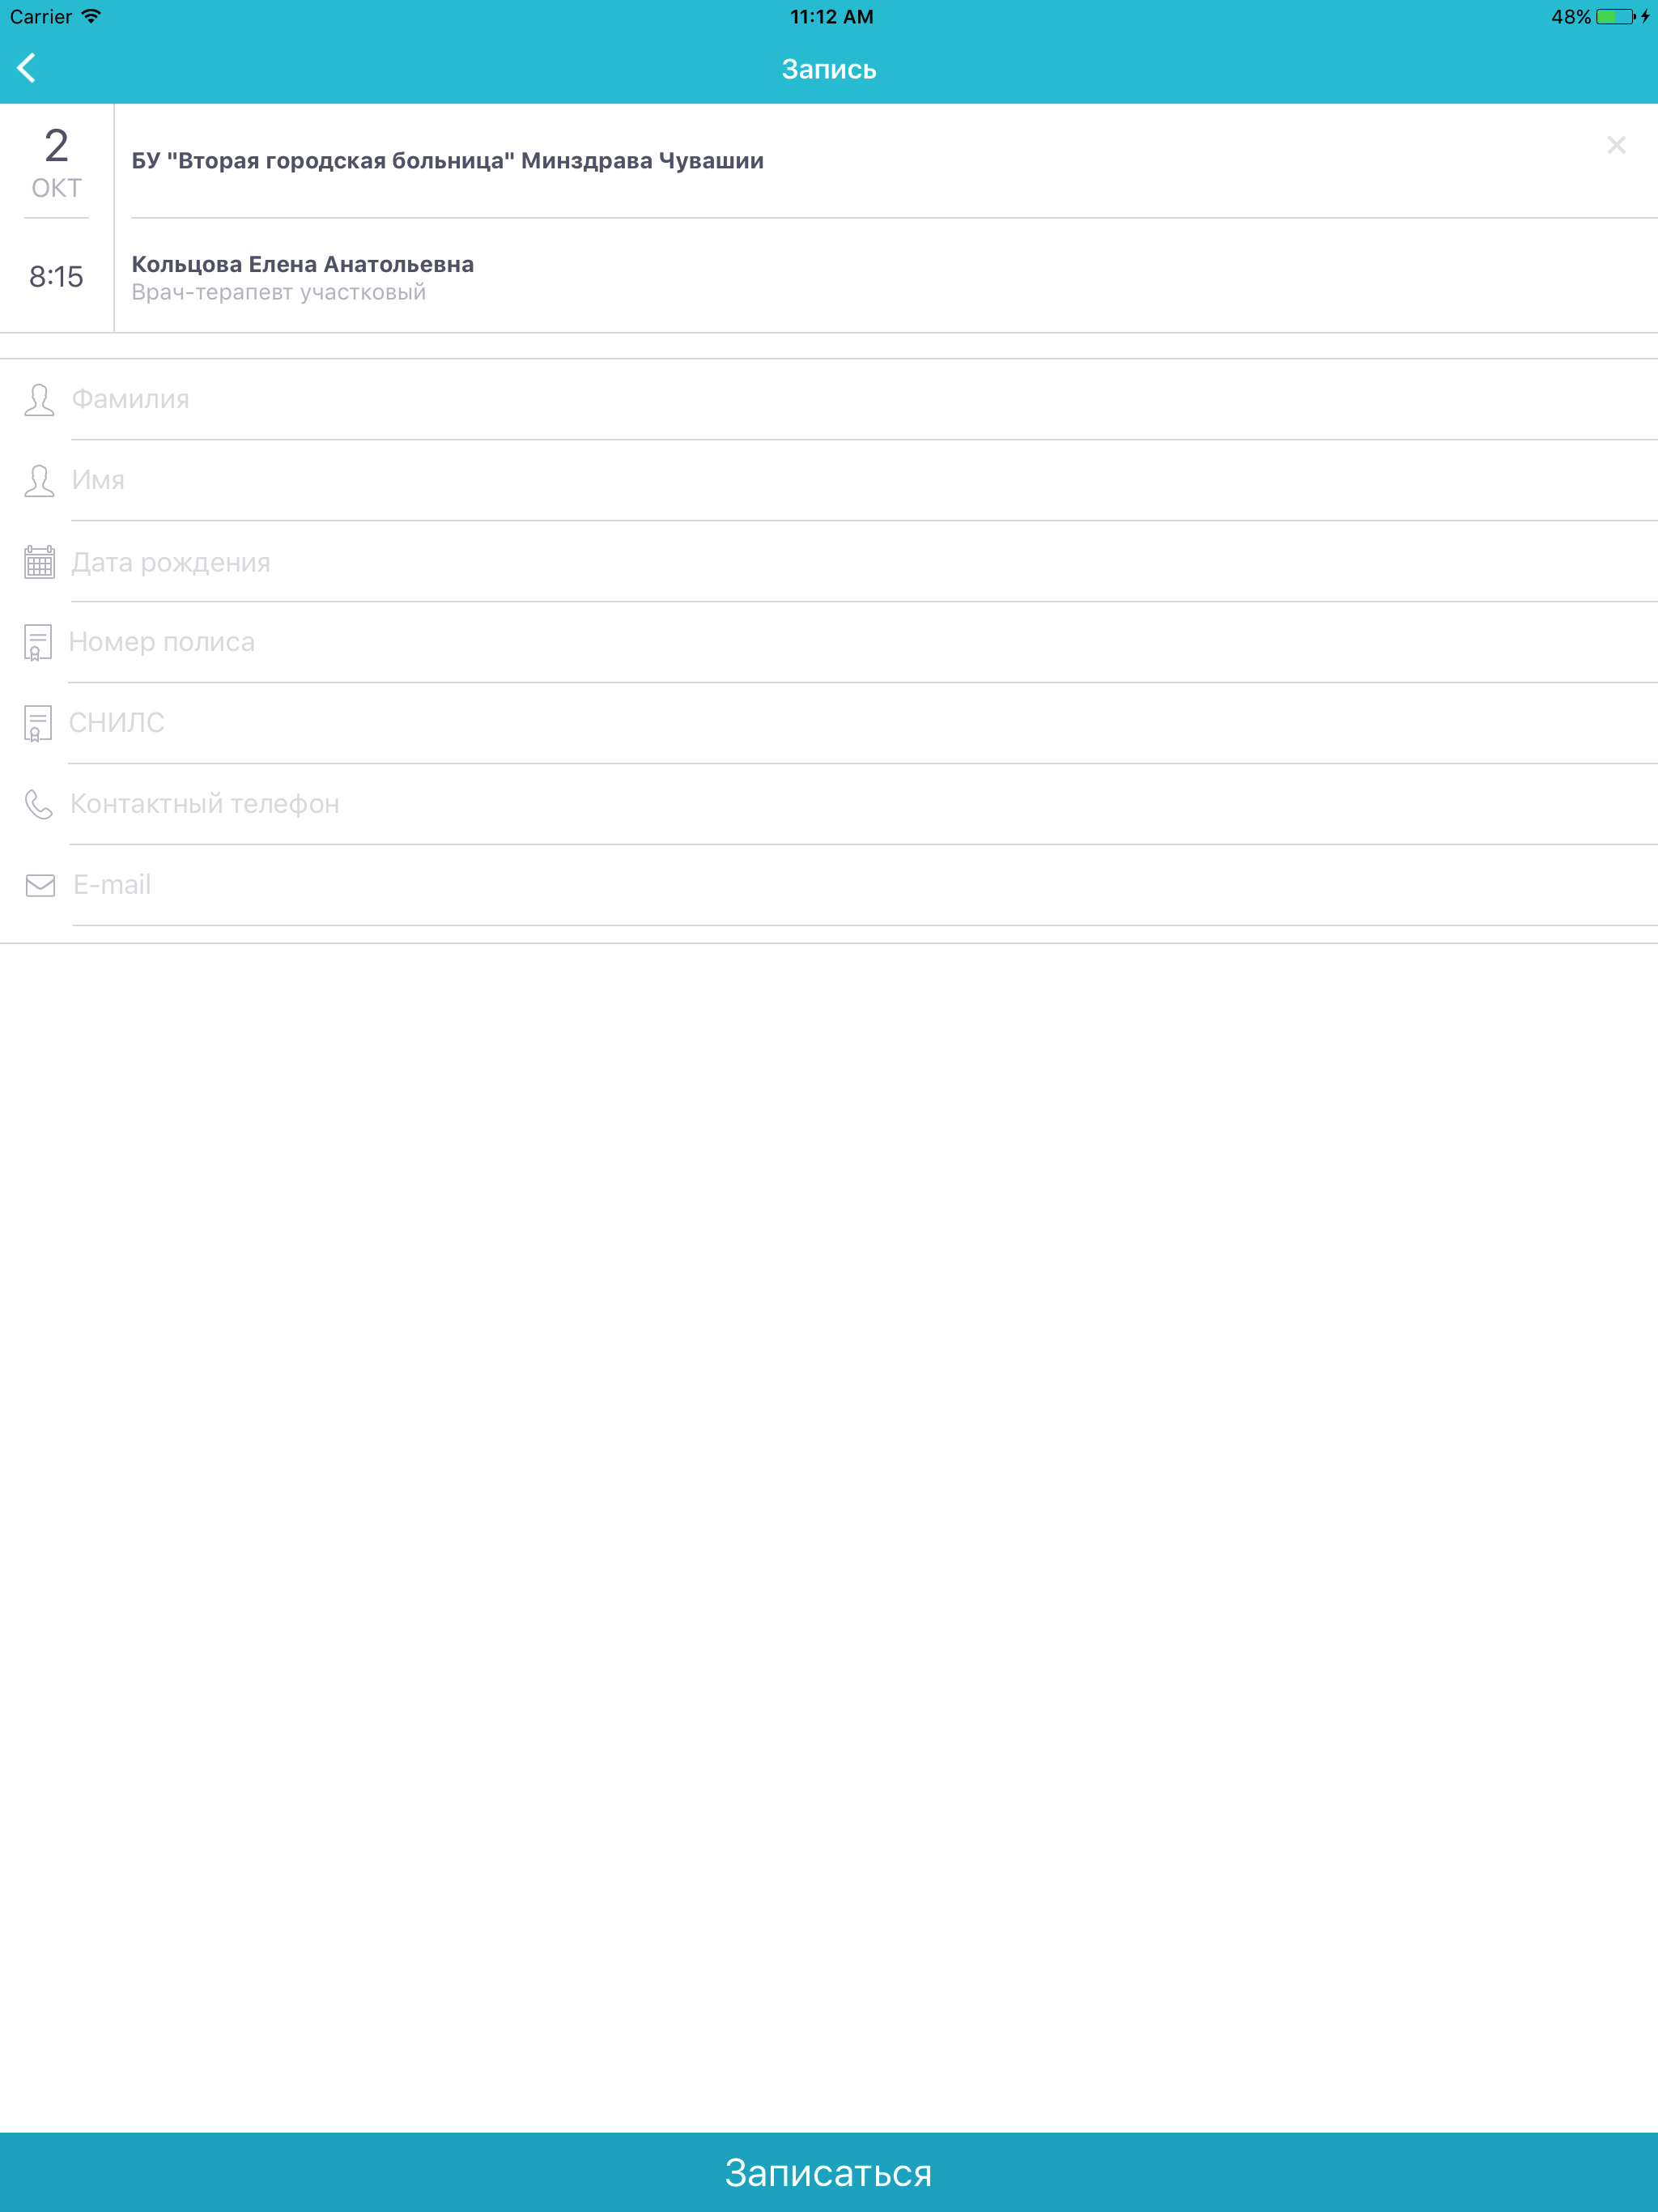The image size is (1658, 2212).
Task: Select the Контактный телефон field
Action: [863, 804]
